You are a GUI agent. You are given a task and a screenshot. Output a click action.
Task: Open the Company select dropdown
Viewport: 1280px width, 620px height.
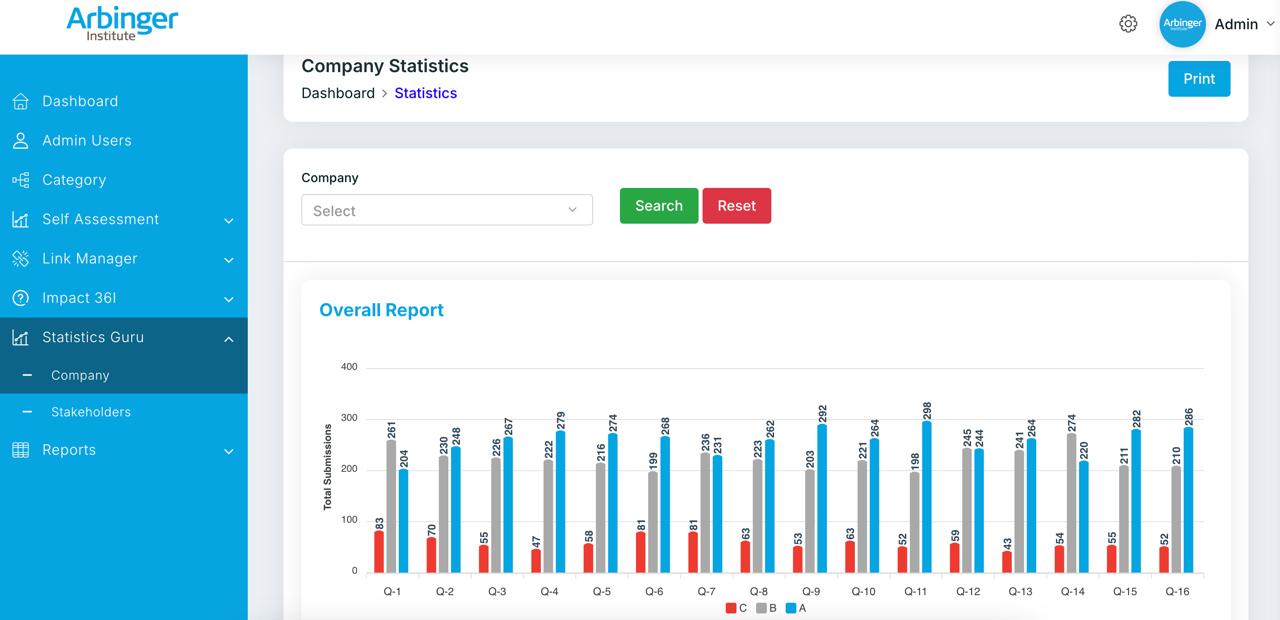tap(446, 210)
